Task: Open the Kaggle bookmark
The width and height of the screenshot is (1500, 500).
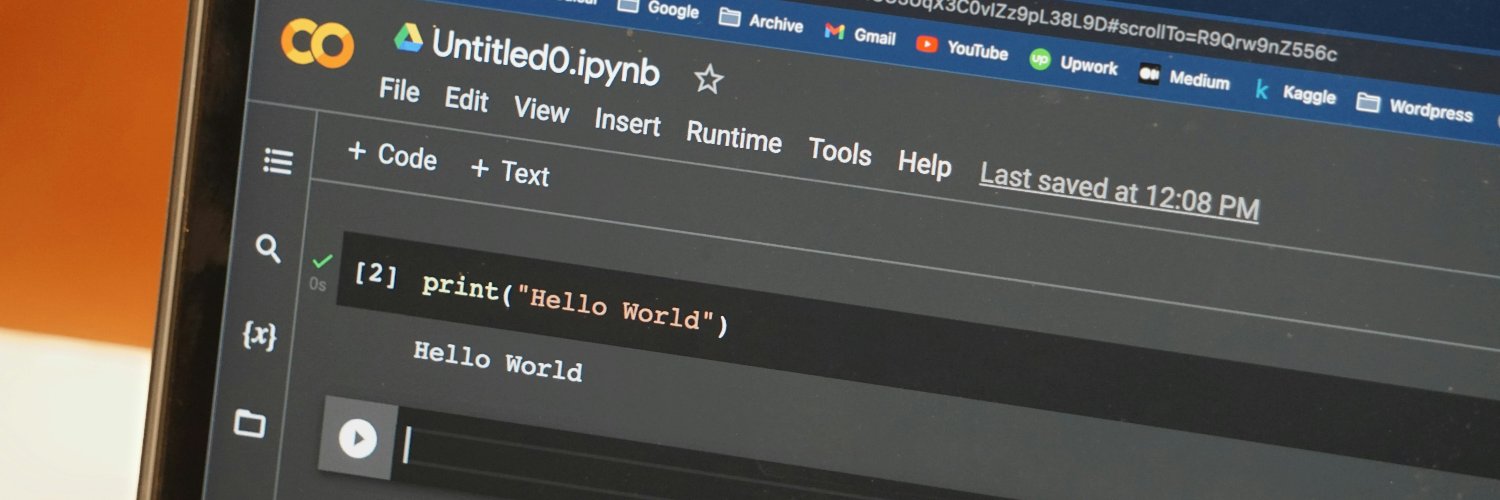Action: 1295,93
